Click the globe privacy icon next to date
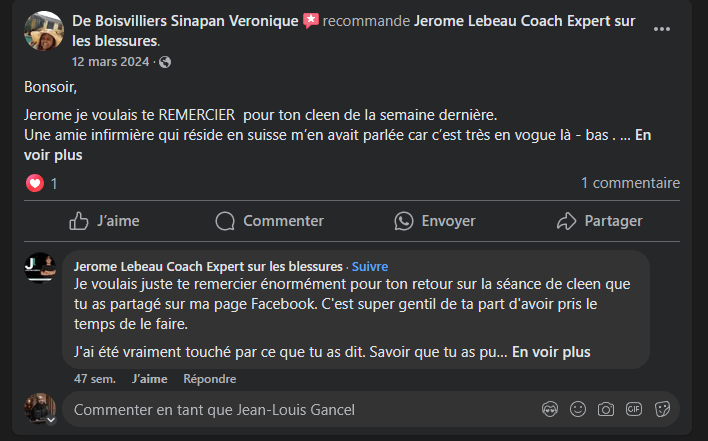This screenshot has width=708, height=441. click(165, 62)
